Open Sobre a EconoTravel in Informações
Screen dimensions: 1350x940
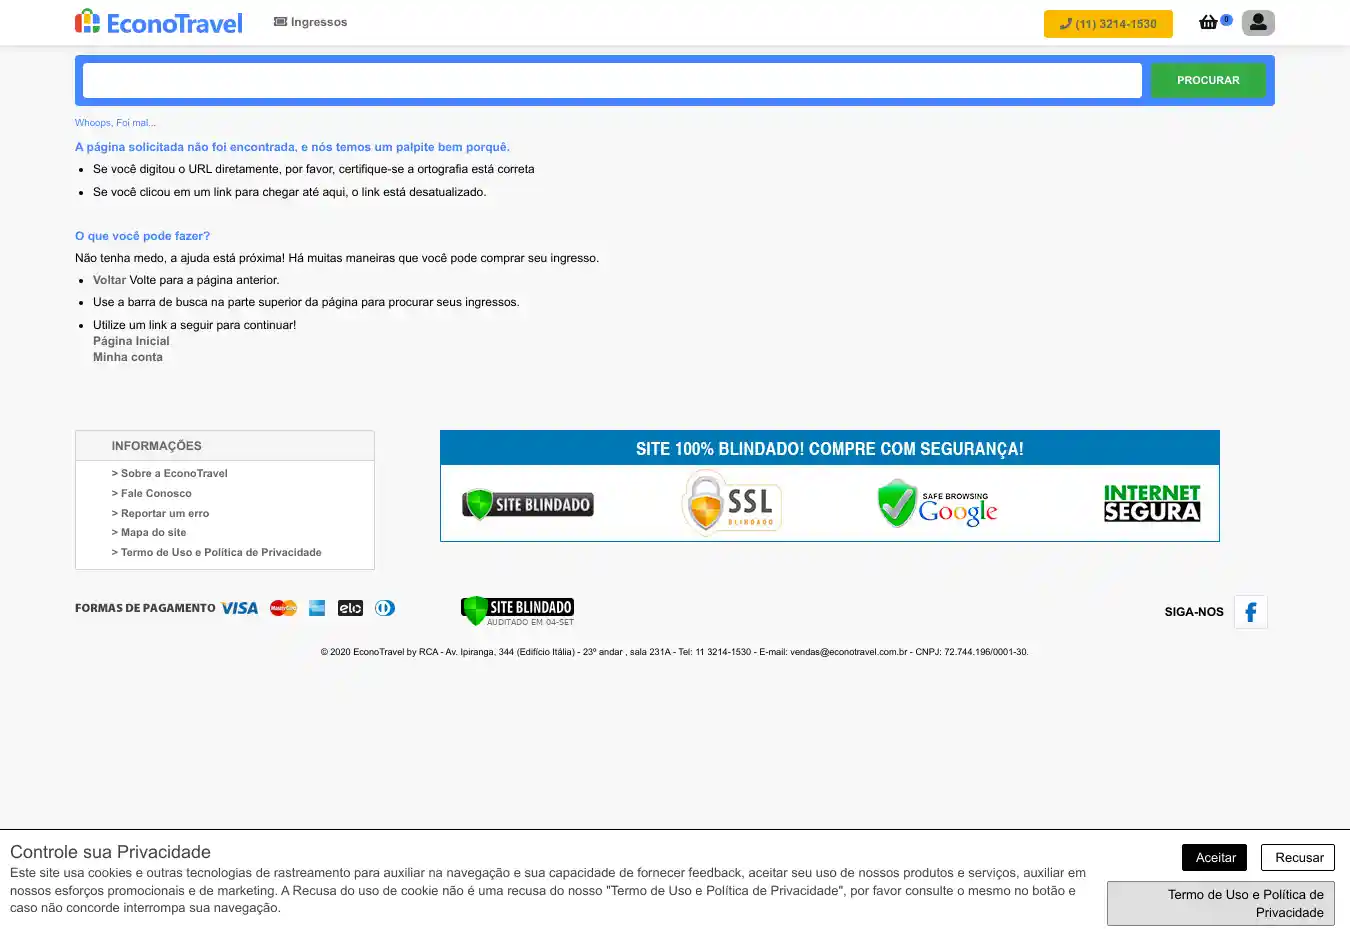point(174,474)
